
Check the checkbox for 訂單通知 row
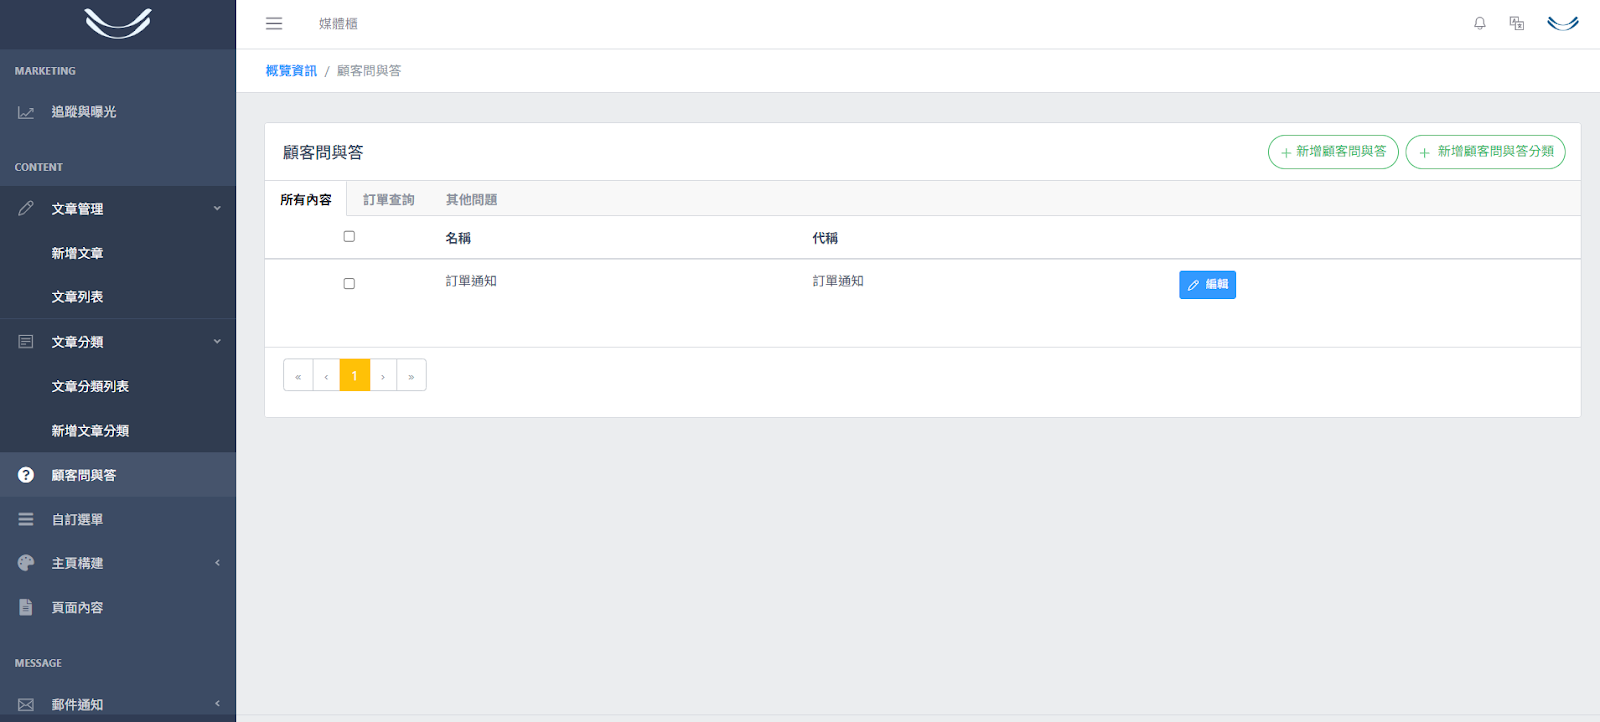click(x=349, y=284)
